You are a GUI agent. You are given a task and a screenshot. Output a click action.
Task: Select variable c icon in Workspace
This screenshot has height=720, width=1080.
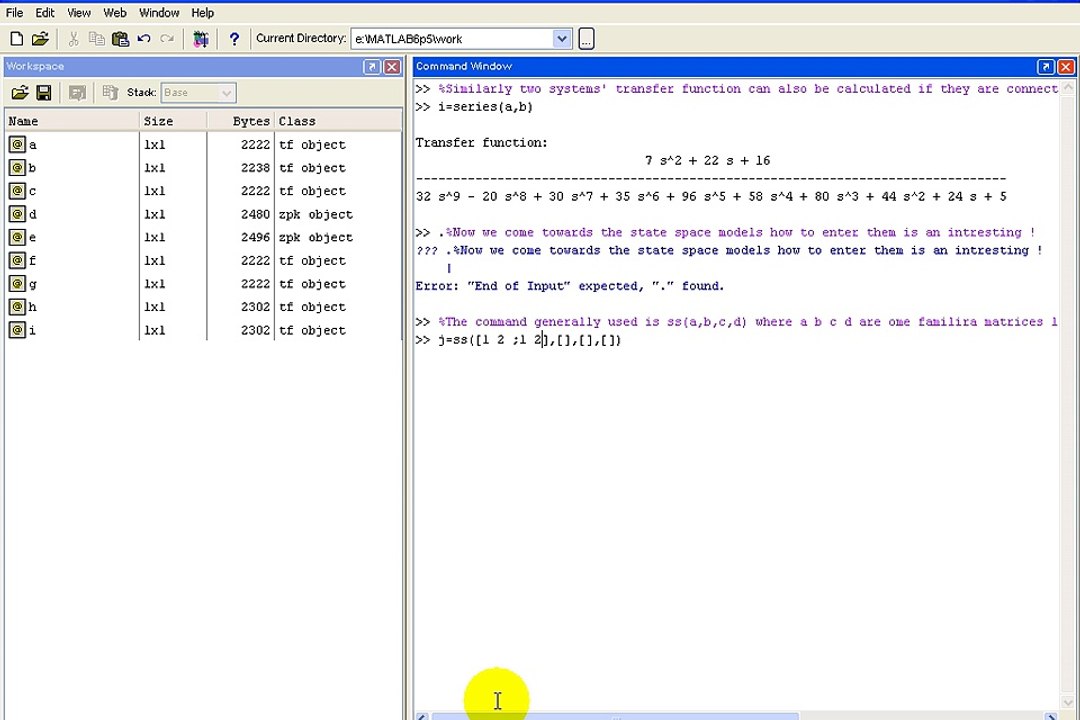coord(17,191)
